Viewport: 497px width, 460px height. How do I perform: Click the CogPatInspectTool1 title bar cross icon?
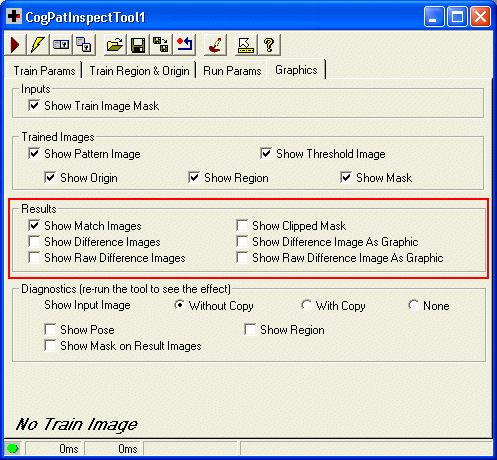pos(14,16)
